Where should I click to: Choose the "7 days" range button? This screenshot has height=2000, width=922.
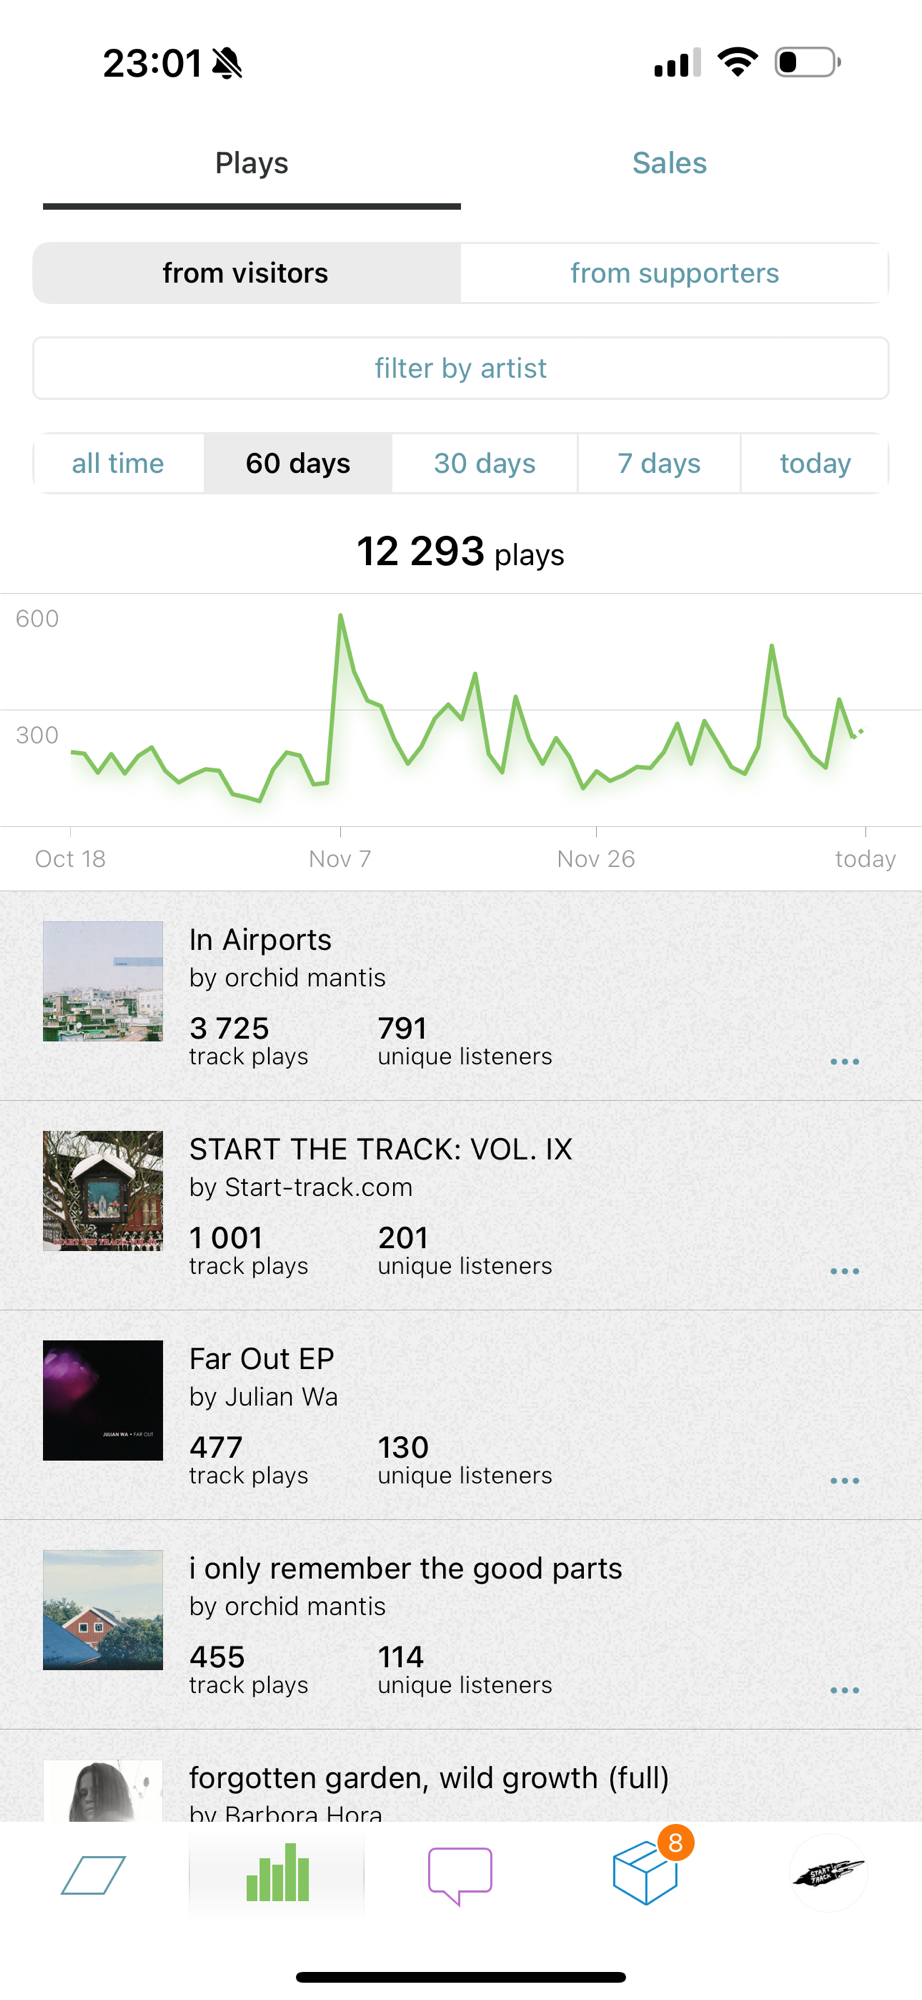(x=659, y=463)
